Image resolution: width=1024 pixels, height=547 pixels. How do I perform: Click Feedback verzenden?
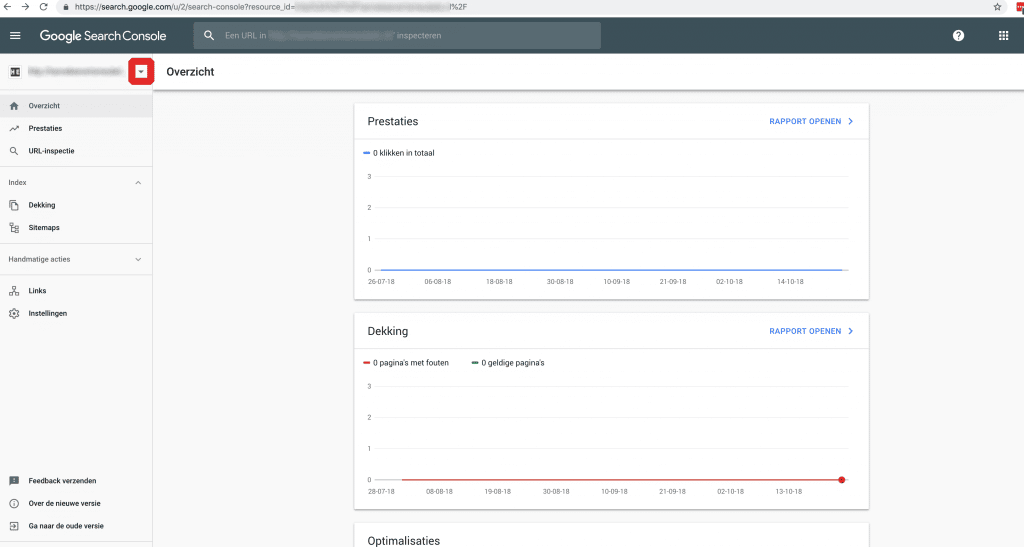pos(62,481)
